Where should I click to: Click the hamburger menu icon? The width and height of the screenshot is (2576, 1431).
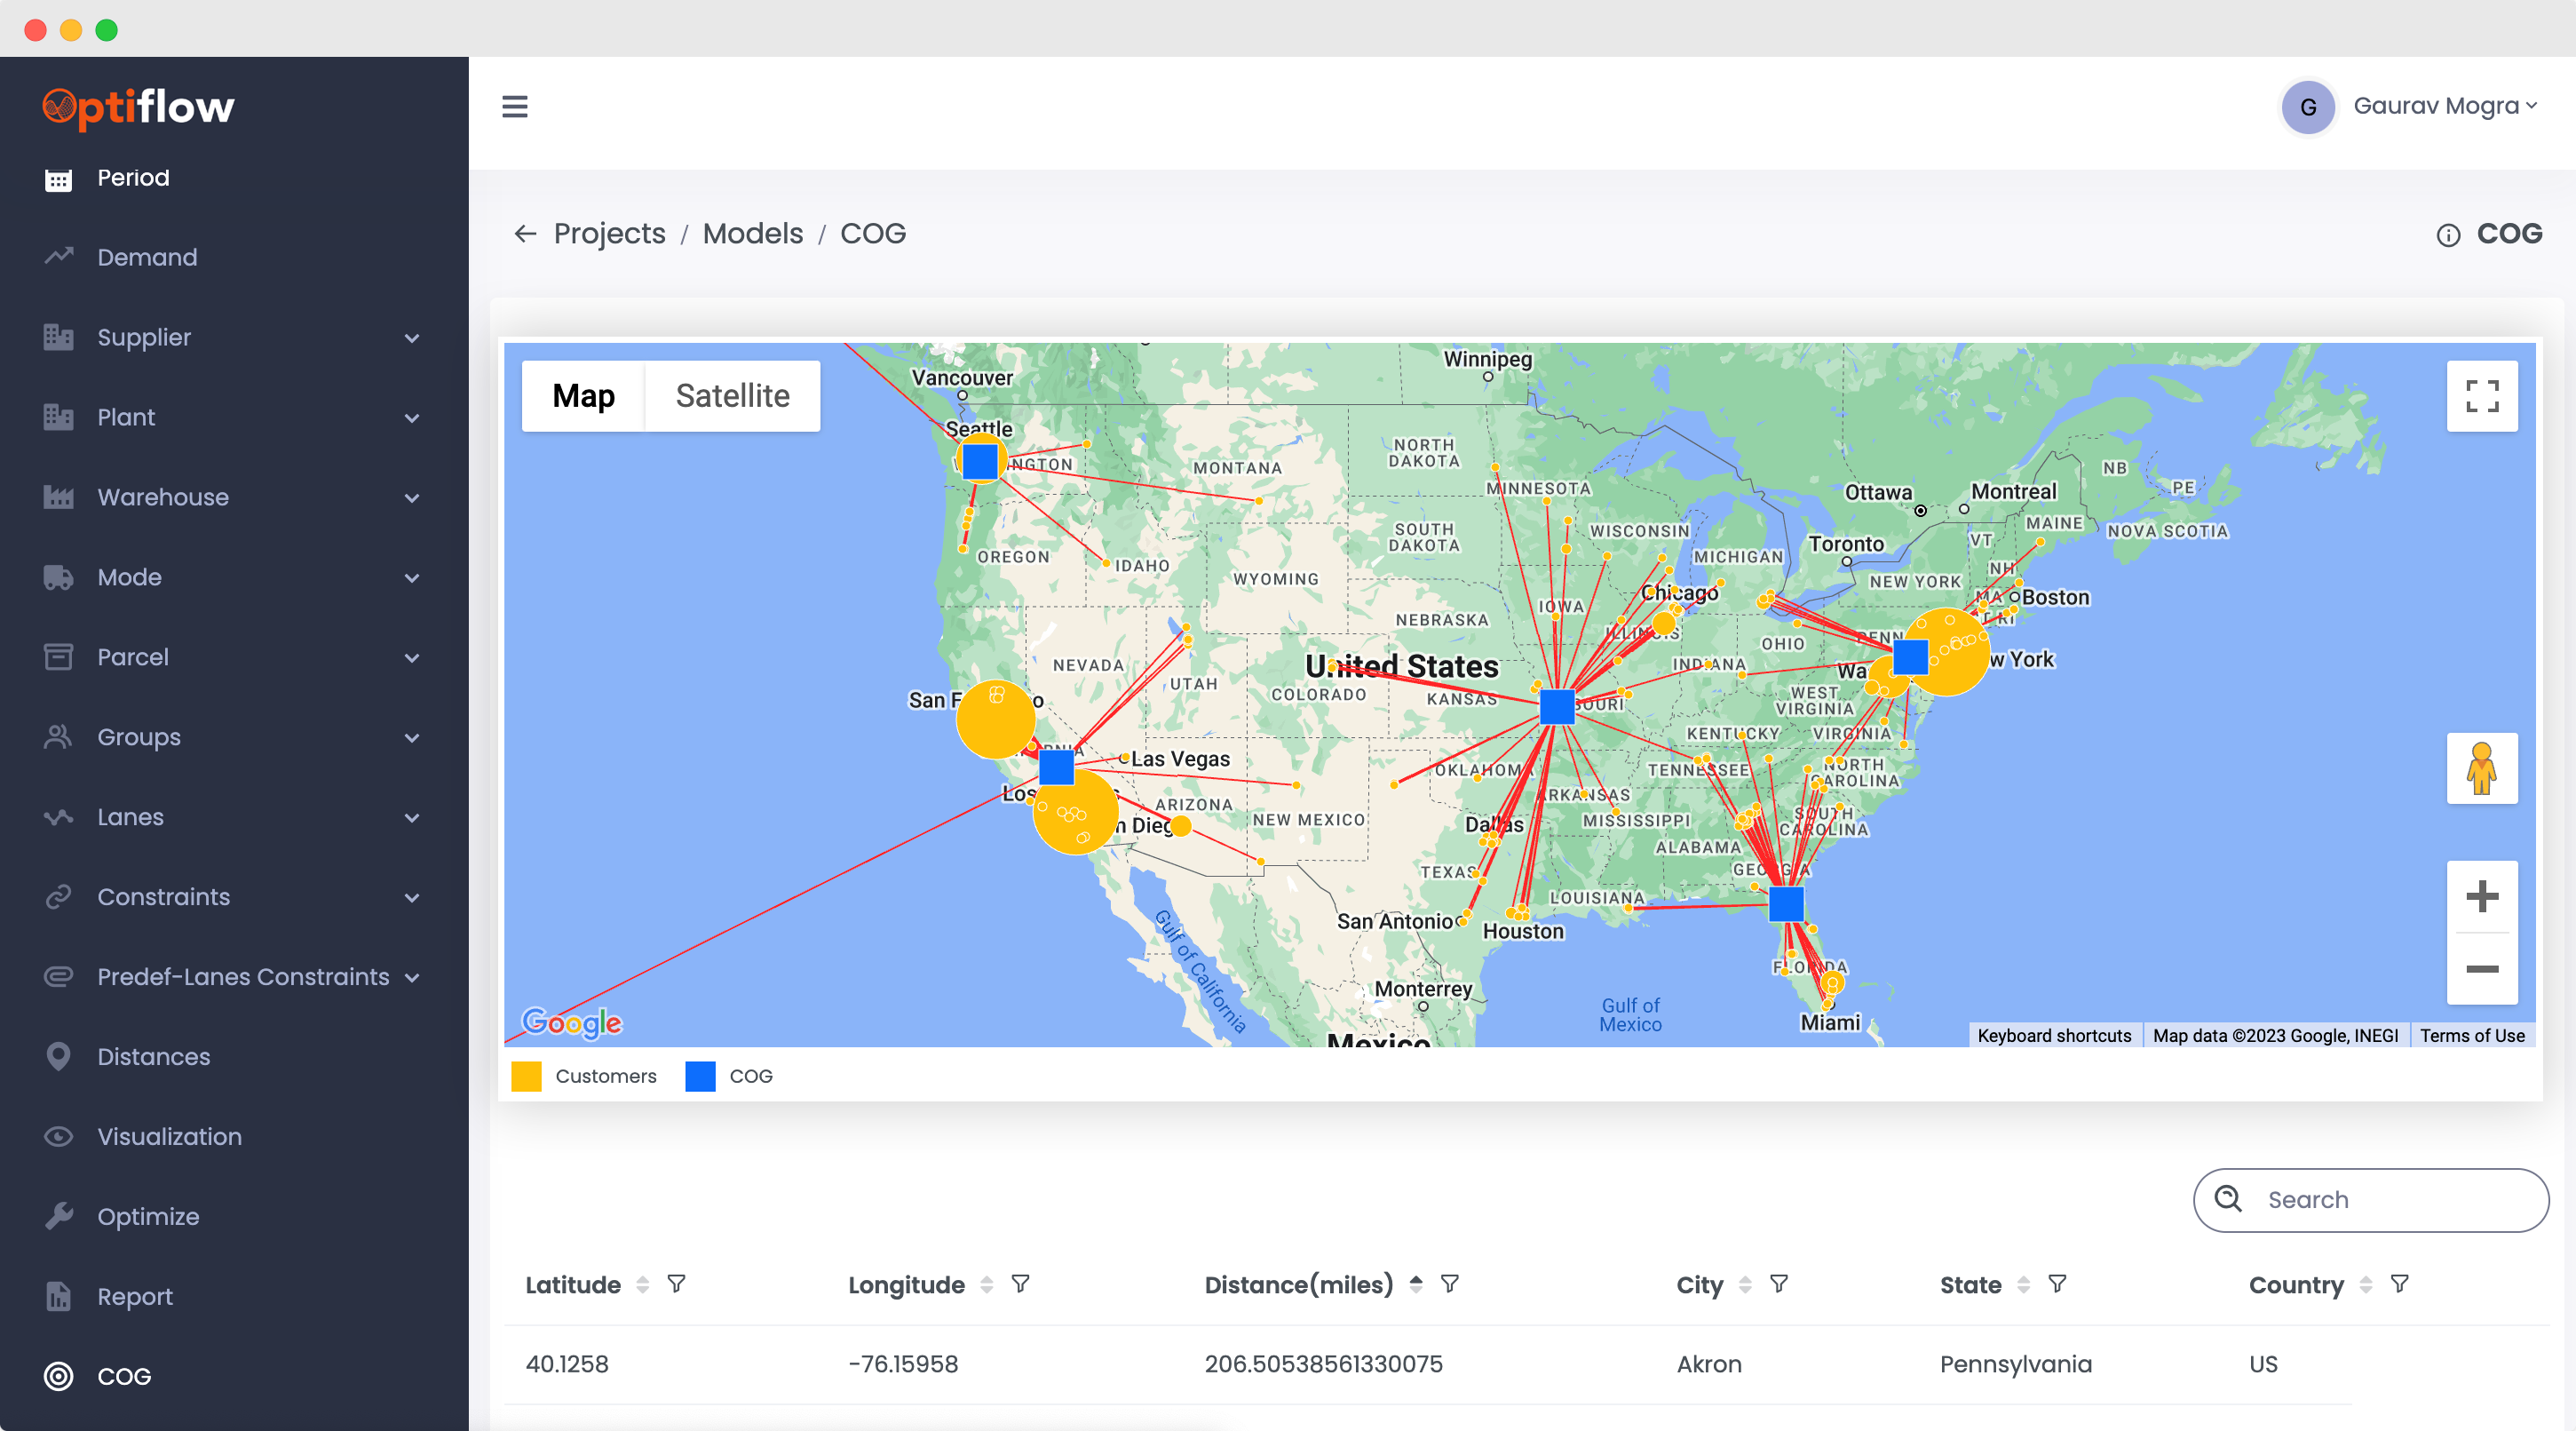coord(514,106)
